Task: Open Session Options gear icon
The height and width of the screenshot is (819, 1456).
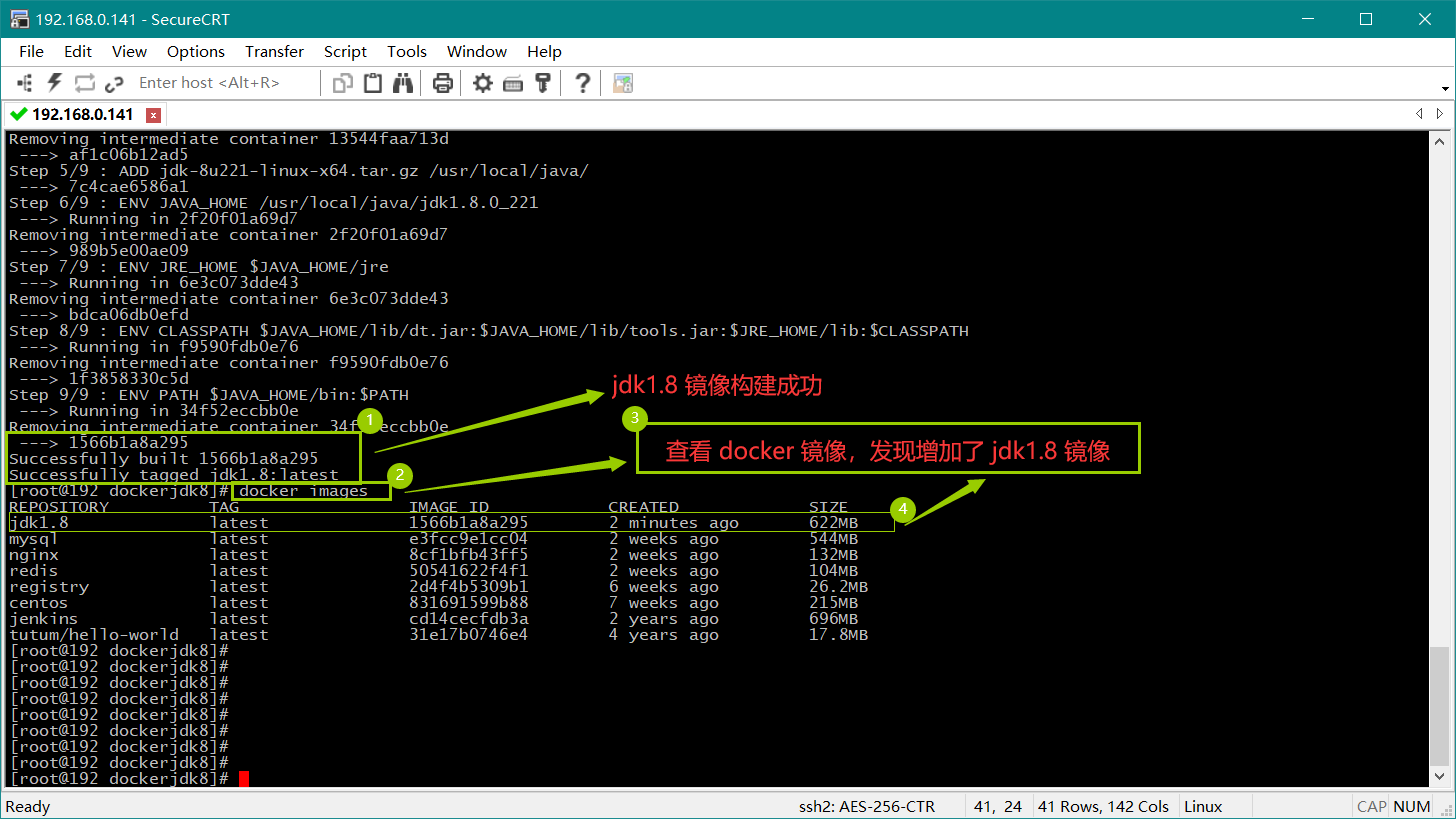Action: [x=483, y=83]
